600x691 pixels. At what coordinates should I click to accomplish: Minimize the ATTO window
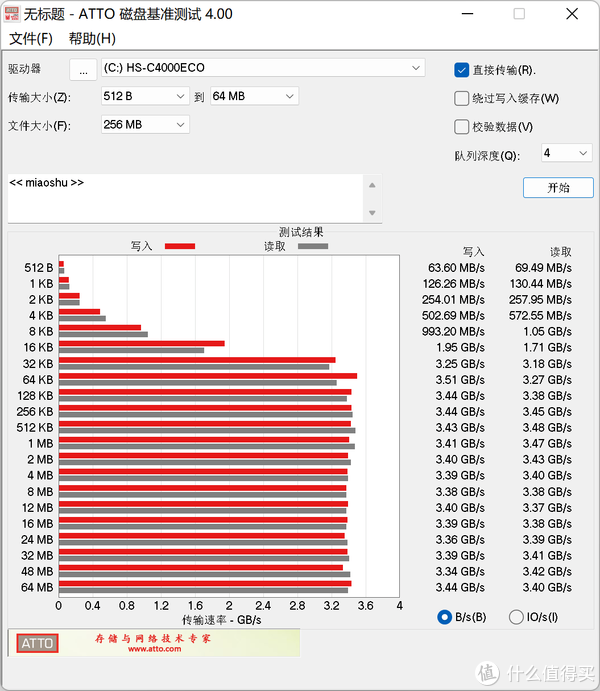(467, 14)
